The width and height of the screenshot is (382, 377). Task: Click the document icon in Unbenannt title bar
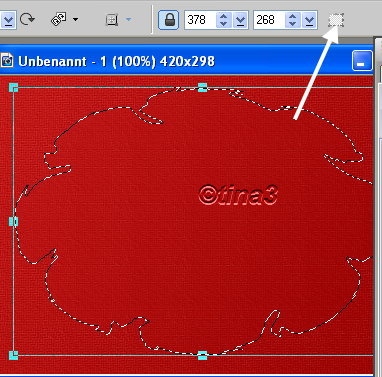coord(7,61)
